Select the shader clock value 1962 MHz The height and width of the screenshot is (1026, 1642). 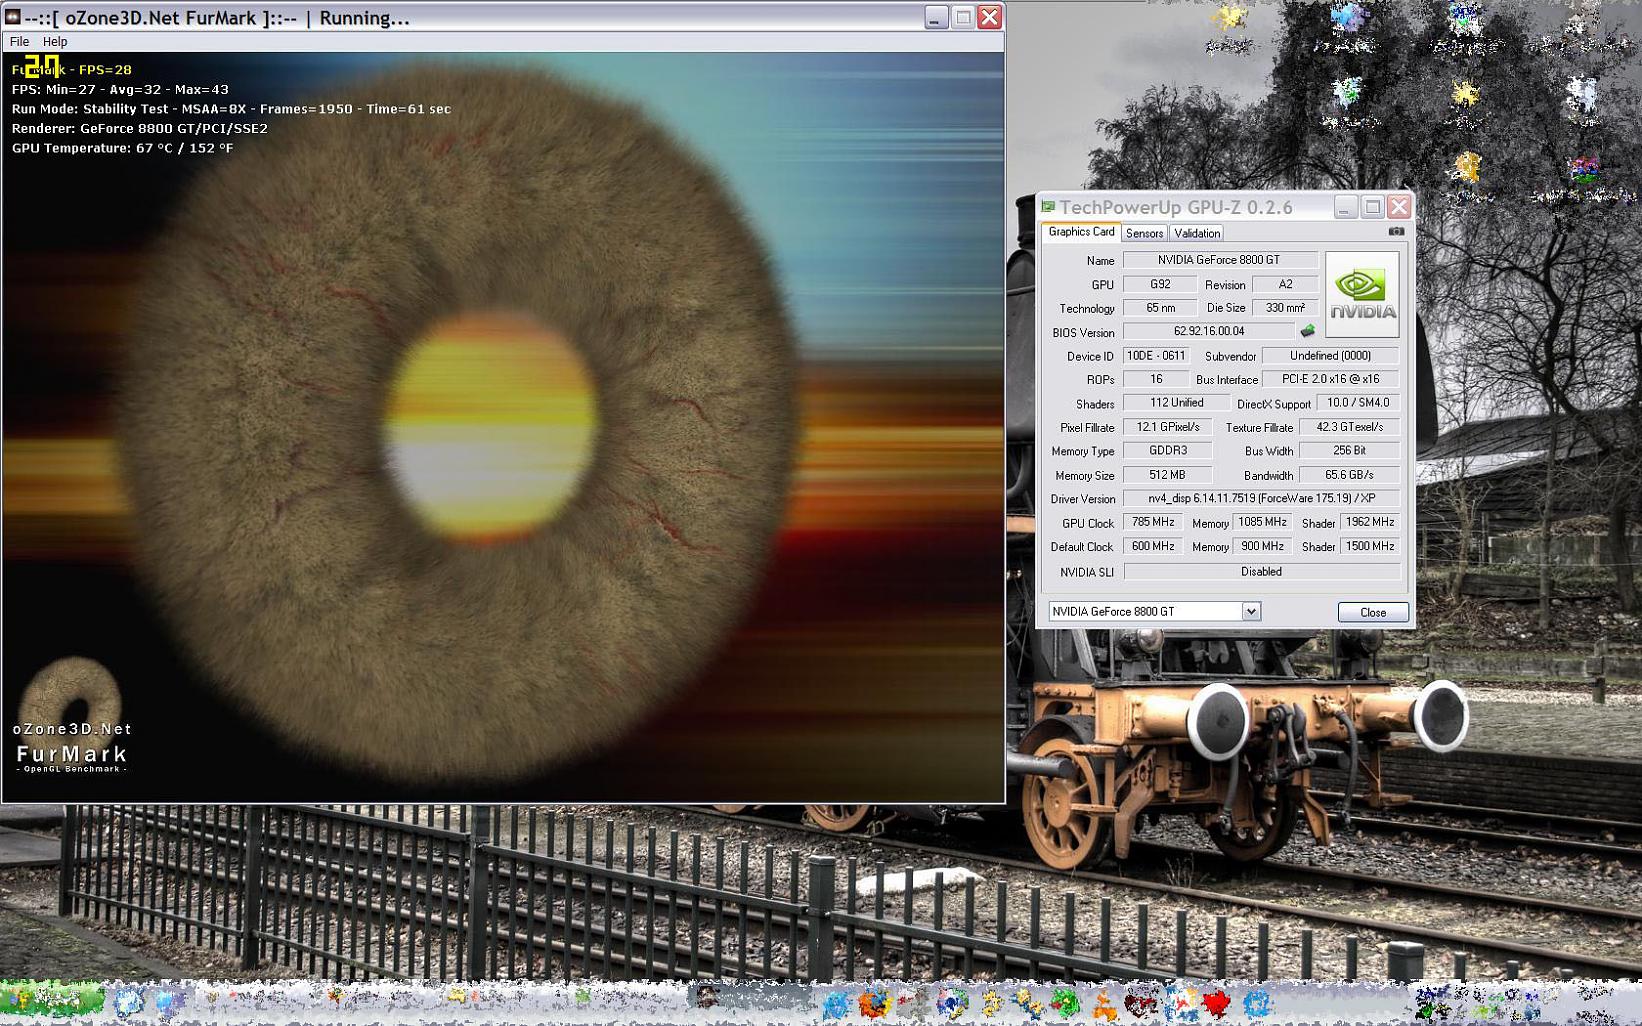[x=1370, y=522]
